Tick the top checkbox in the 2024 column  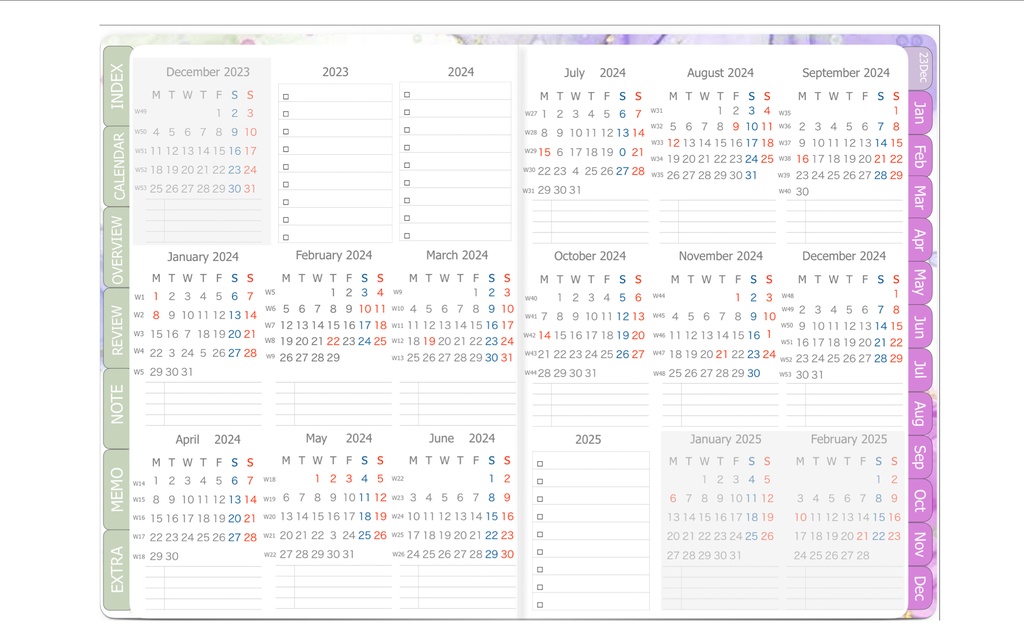click(405, 93)
